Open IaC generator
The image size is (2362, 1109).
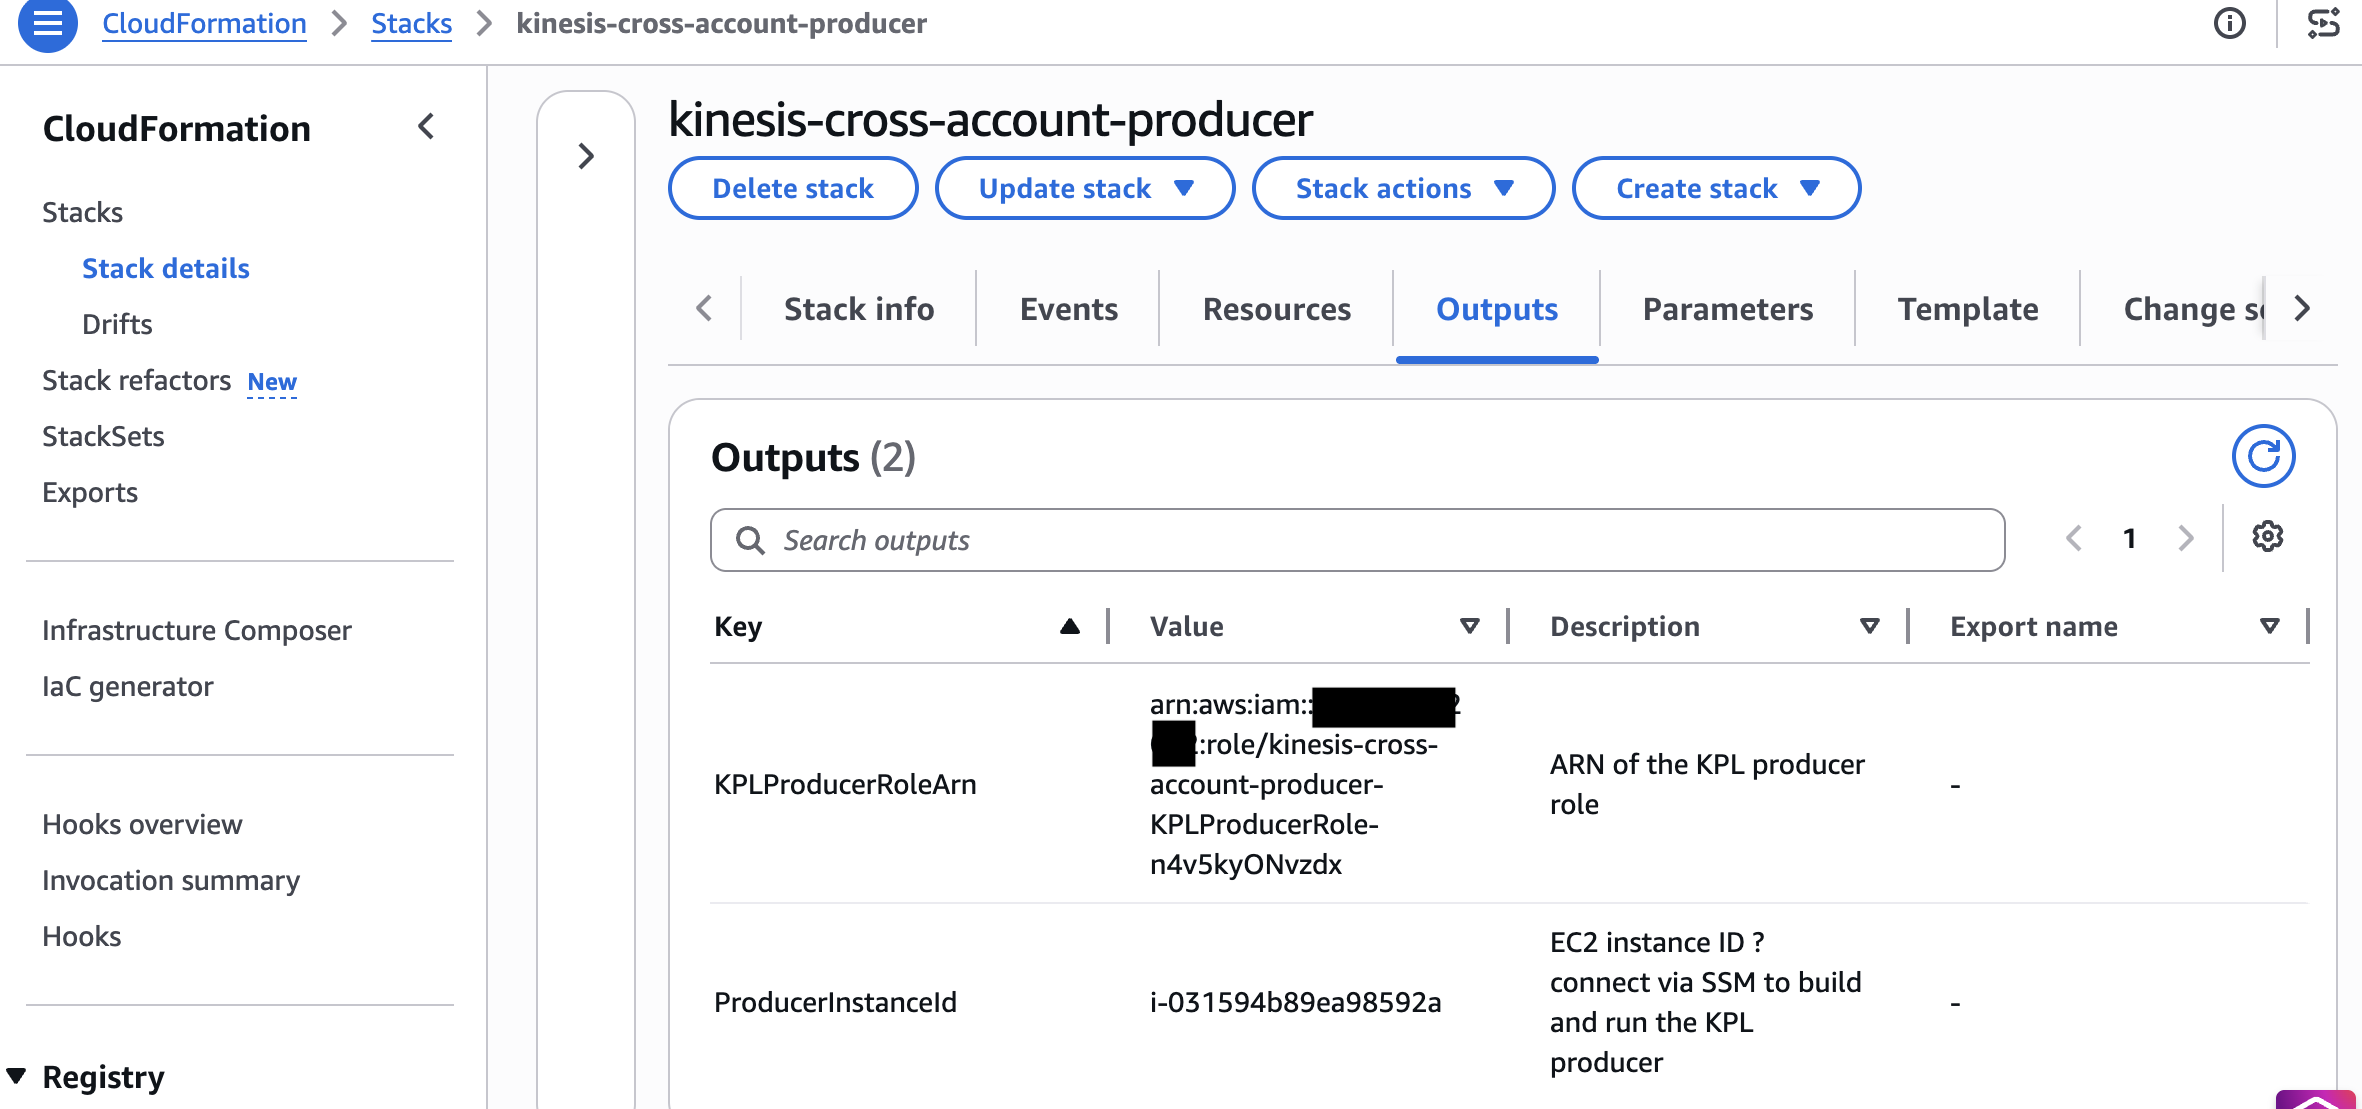click(x=128, y=686)
